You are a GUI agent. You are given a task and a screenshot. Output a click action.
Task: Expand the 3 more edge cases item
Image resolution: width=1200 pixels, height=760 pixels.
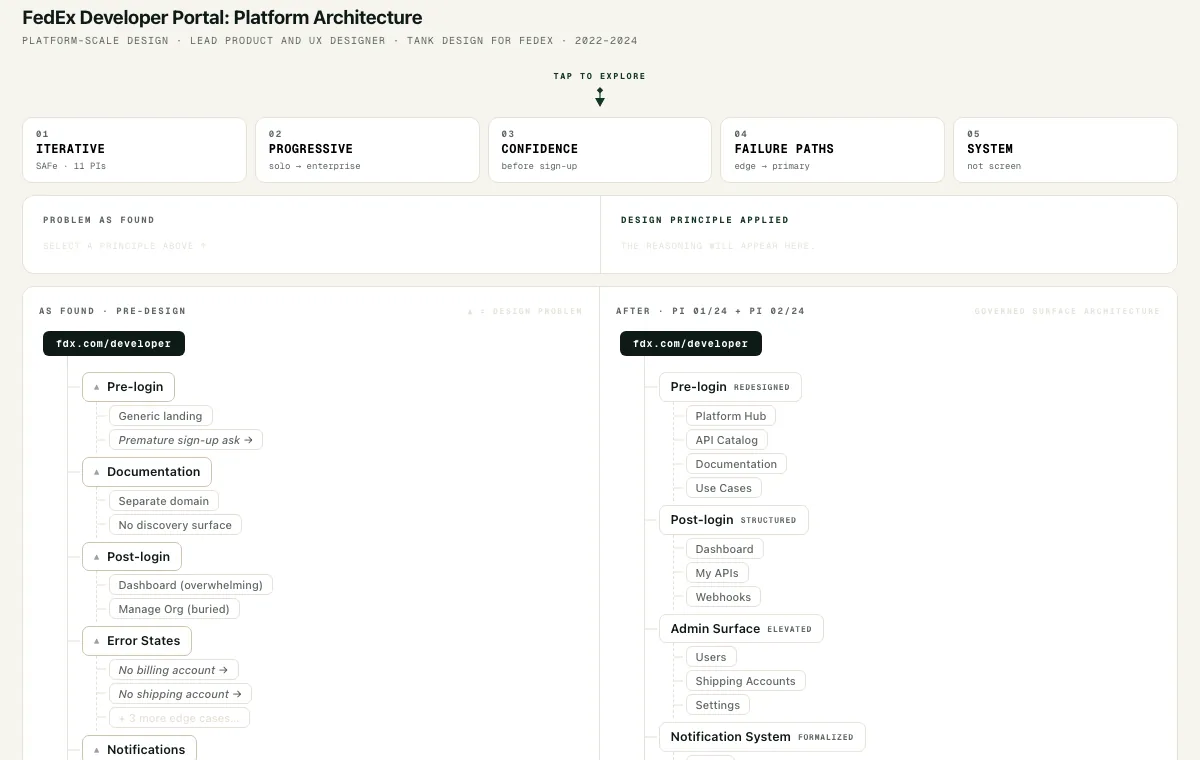click(x=179, y=718)
